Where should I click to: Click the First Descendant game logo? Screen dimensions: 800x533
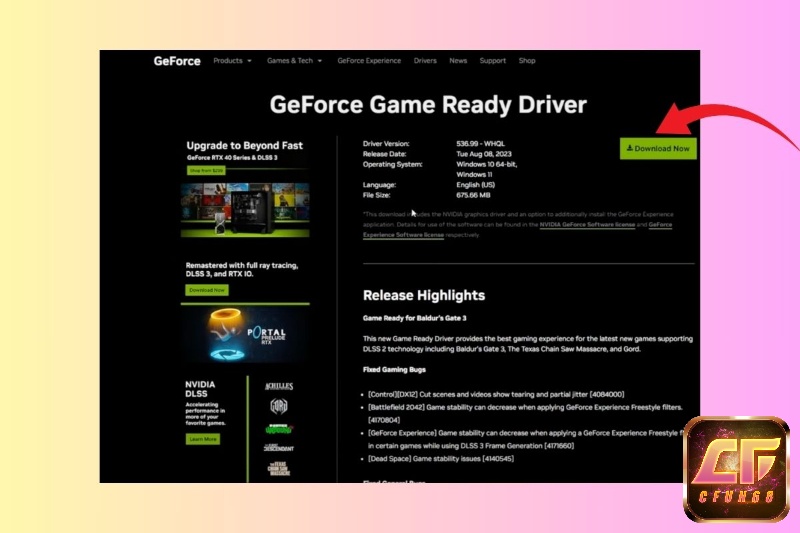[x=279, y=448]
